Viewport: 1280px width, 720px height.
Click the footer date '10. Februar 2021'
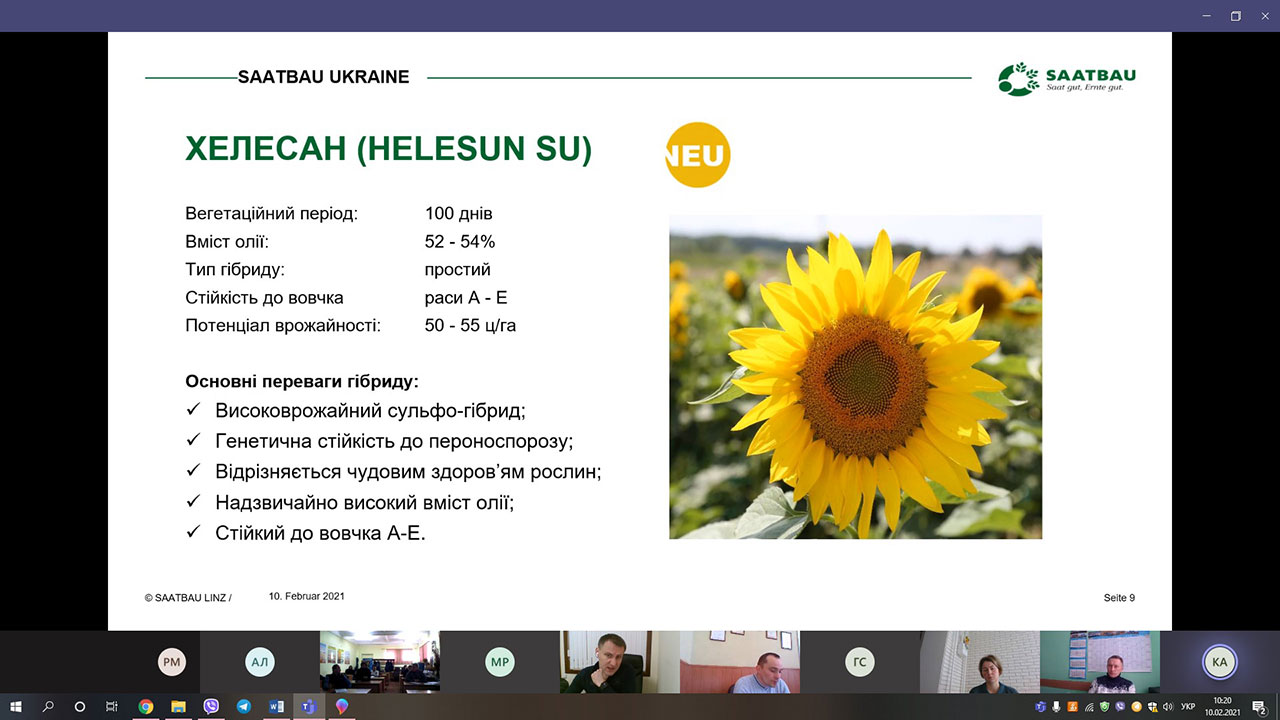click(x=306, y=596)
